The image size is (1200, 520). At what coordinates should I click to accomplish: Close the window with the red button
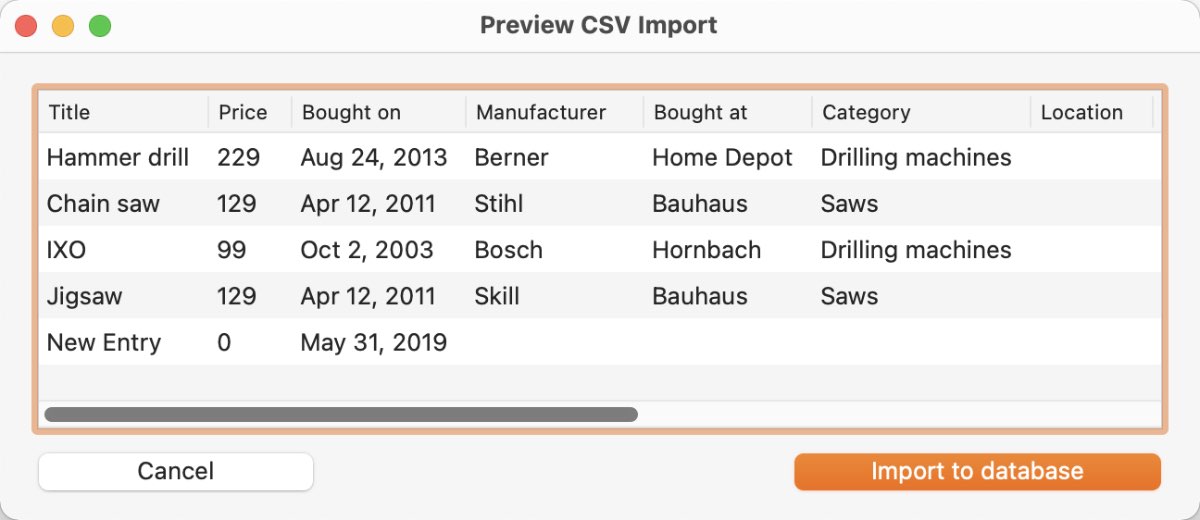pos(26,26)
